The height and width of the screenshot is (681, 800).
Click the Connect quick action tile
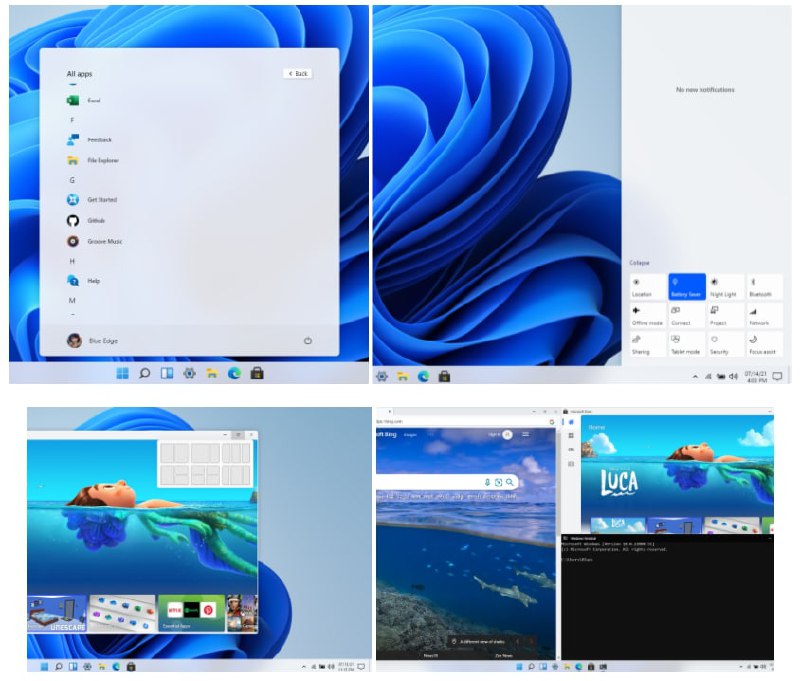coord(687,316)
